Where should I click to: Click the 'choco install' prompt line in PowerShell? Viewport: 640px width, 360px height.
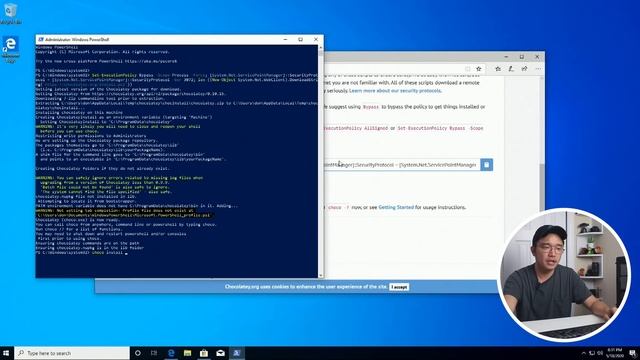[x=82, y=253]
